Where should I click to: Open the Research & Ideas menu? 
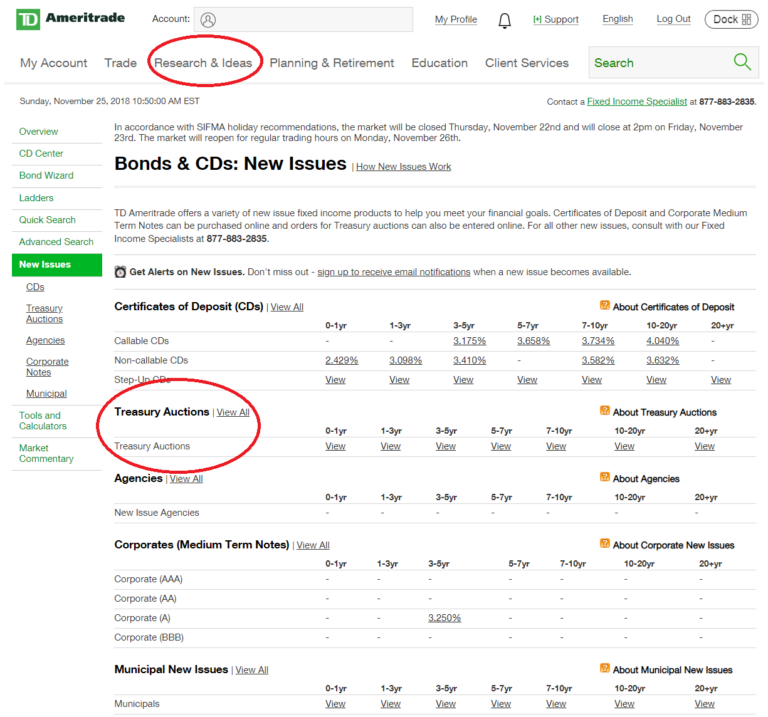tap(203, 63)
